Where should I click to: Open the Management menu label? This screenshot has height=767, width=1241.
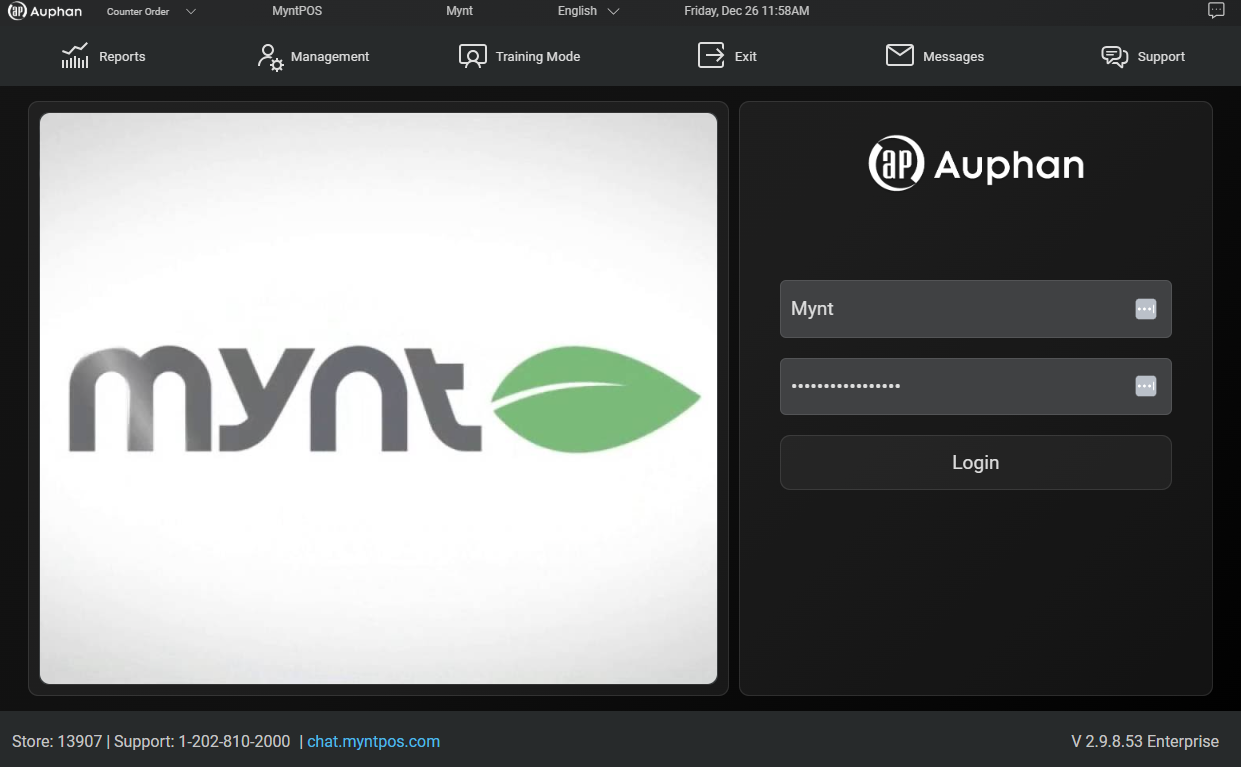pyautogui.click(x=330, y=57)
